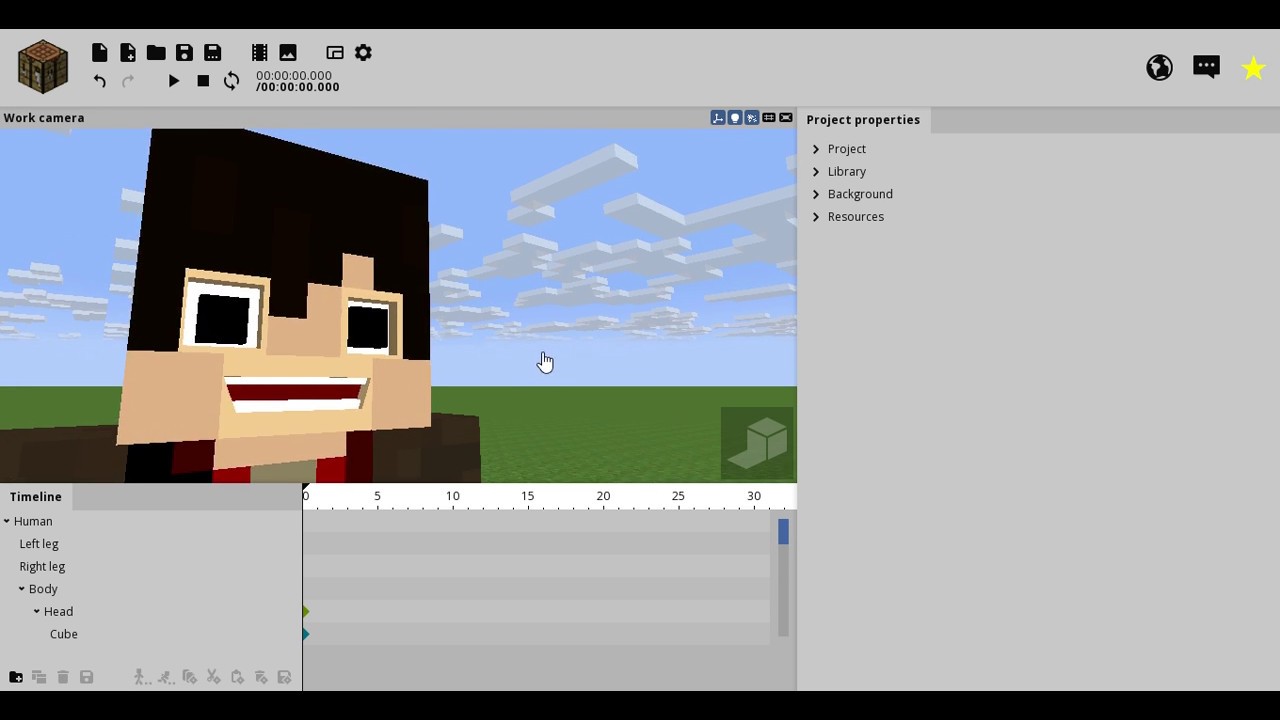Add a new timeline folder

coord(16,677)
